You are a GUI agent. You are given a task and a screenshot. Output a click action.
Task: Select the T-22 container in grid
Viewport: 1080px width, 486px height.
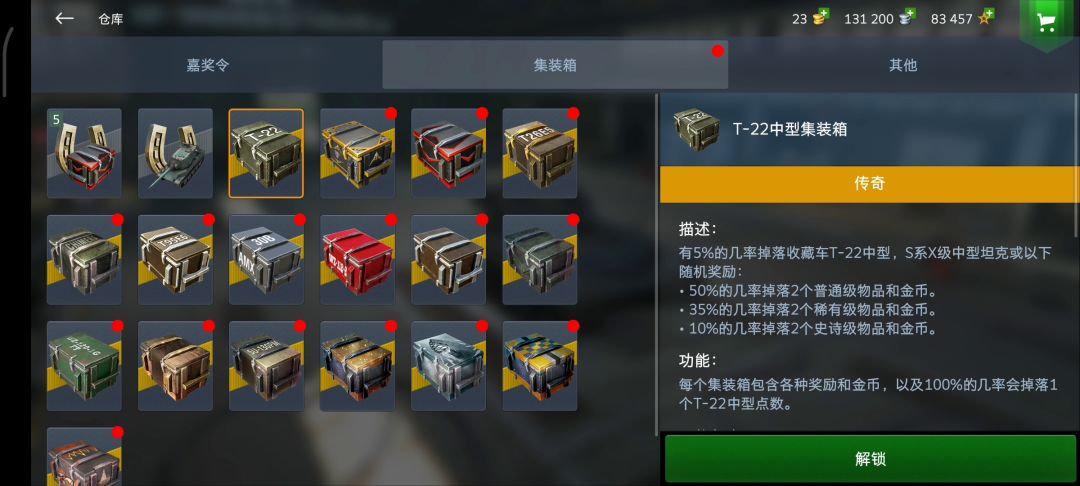point(266,153)
